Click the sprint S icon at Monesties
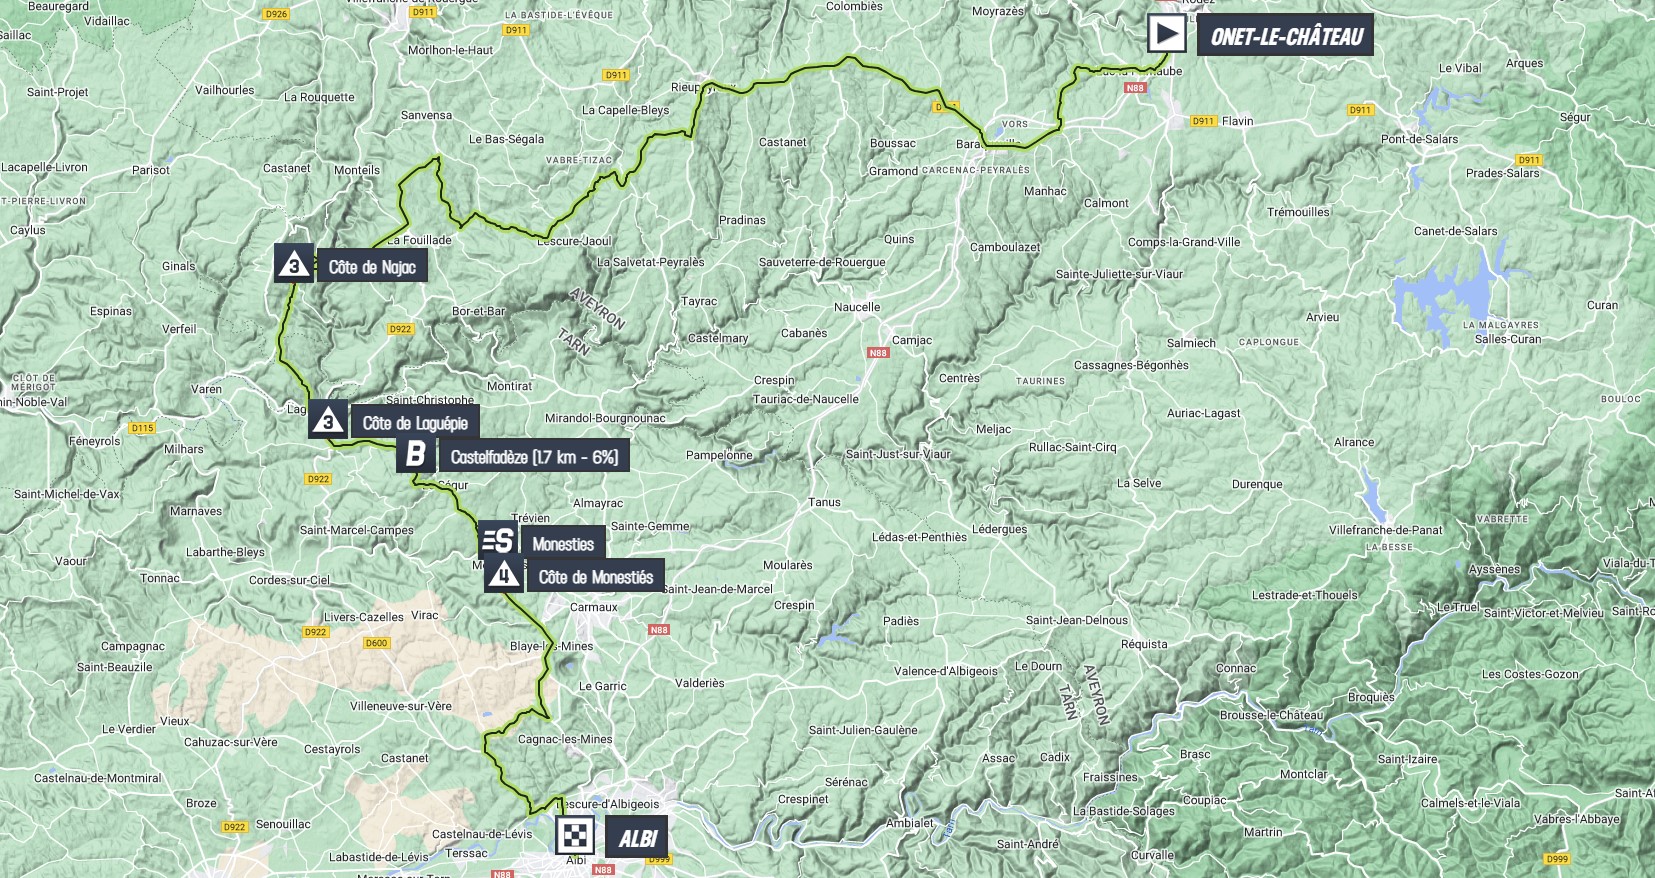Screen dimensions: 1655x878 [x=498, y=541]
